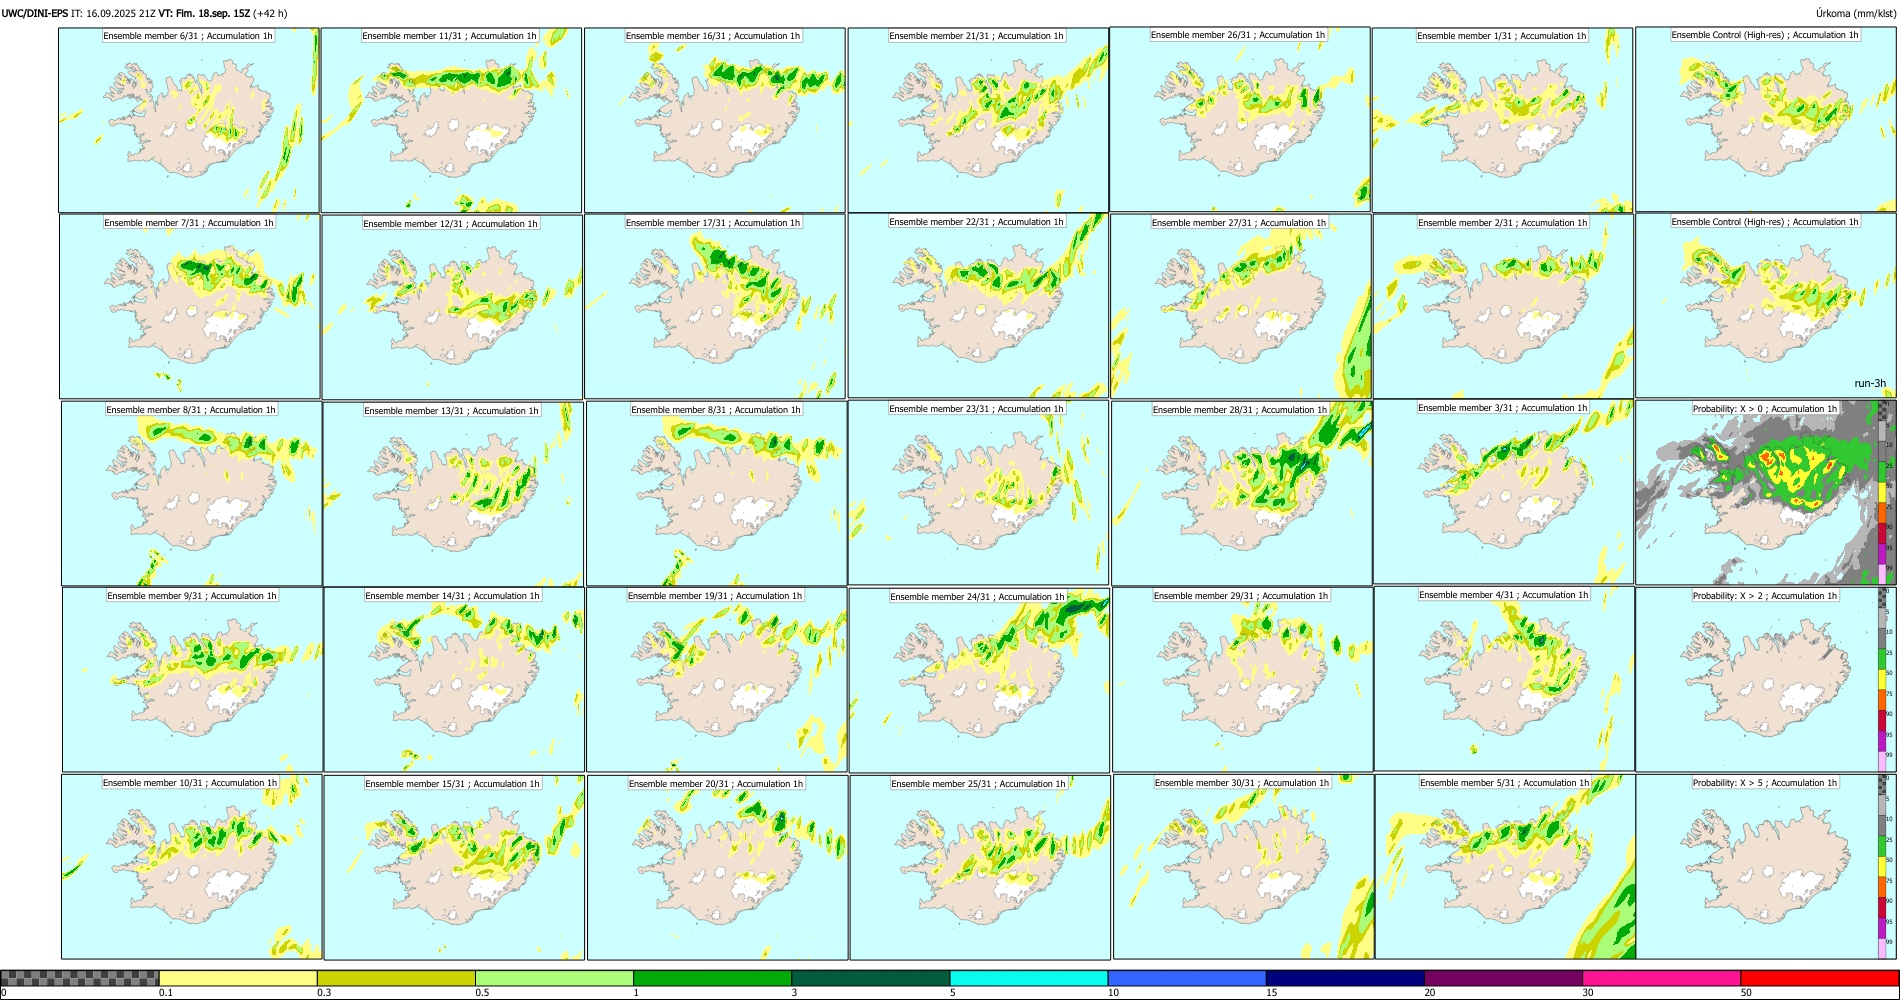This screenshot has width=1900, height=1000.
Task: Open the Ensemble member 7/31 map panel
Action: point(189,307)
